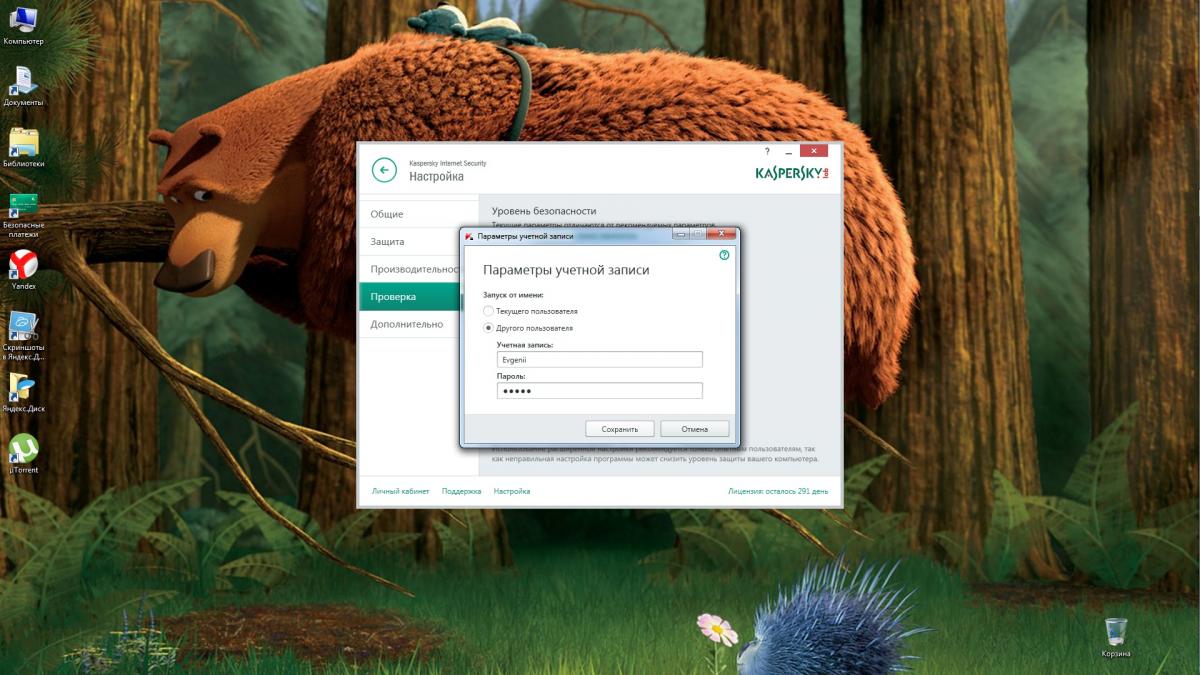The image size is (1200, 675).
Task: Open the Библиотеки desktop folder icon
Action: 23,147
